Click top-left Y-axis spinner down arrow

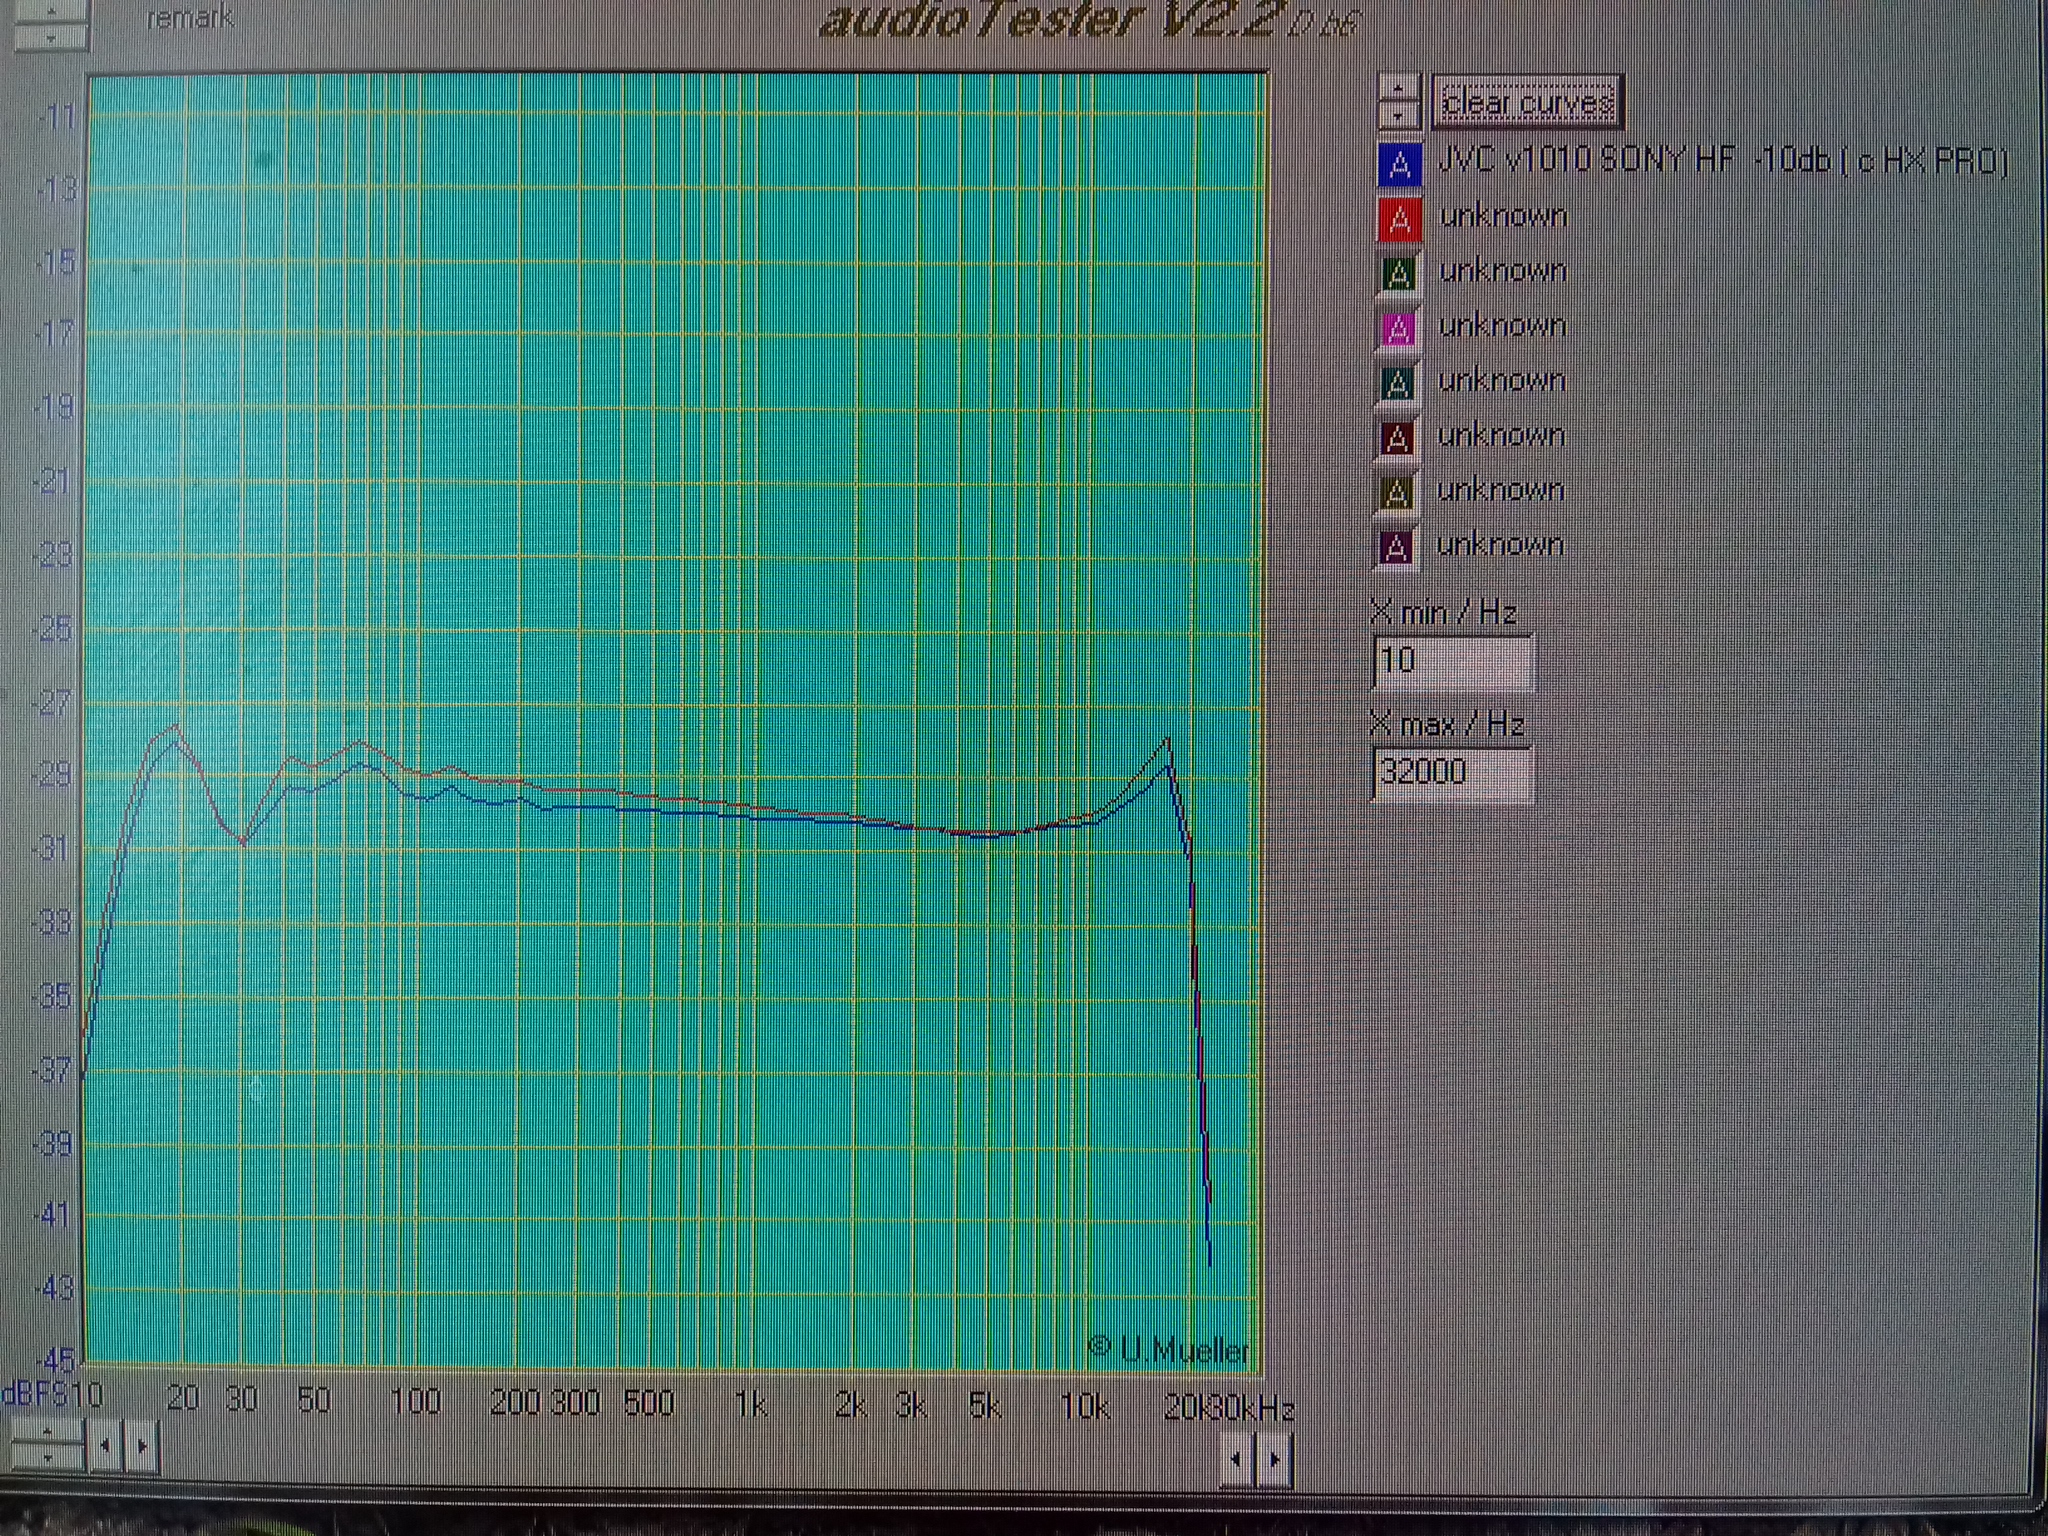point(50,38)
